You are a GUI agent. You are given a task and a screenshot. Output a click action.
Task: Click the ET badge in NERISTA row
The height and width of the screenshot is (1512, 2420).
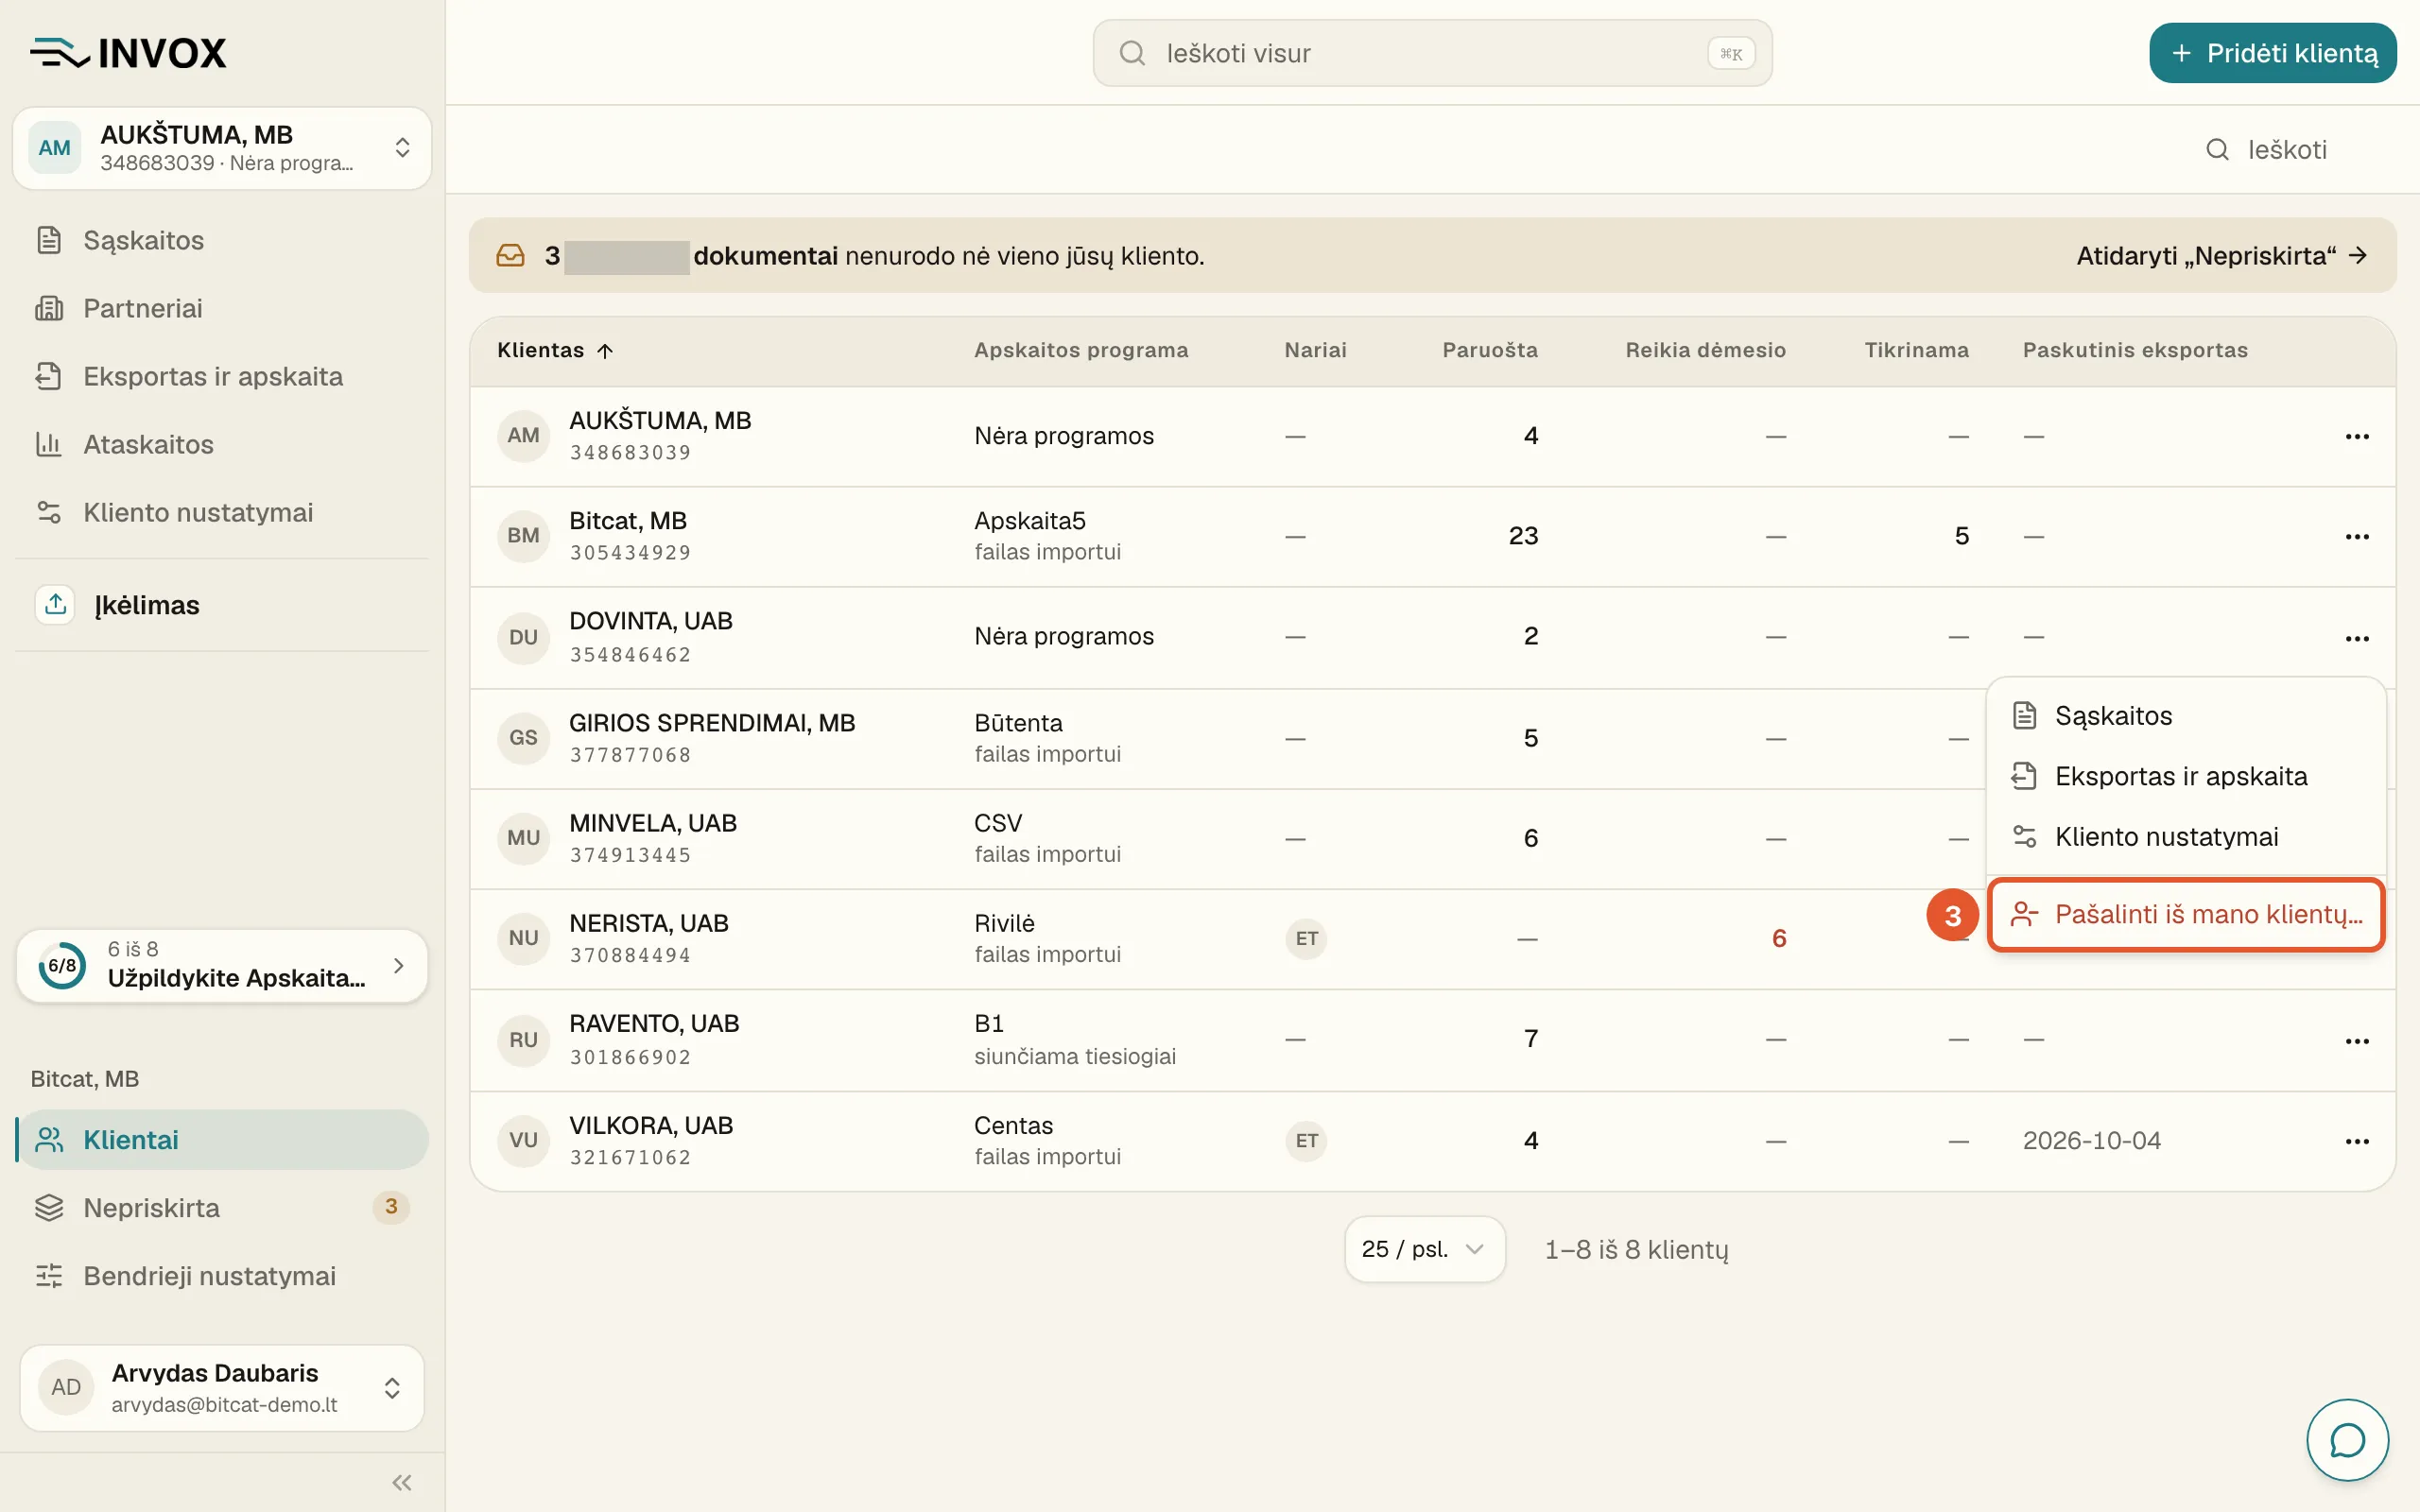(1306, 938)
